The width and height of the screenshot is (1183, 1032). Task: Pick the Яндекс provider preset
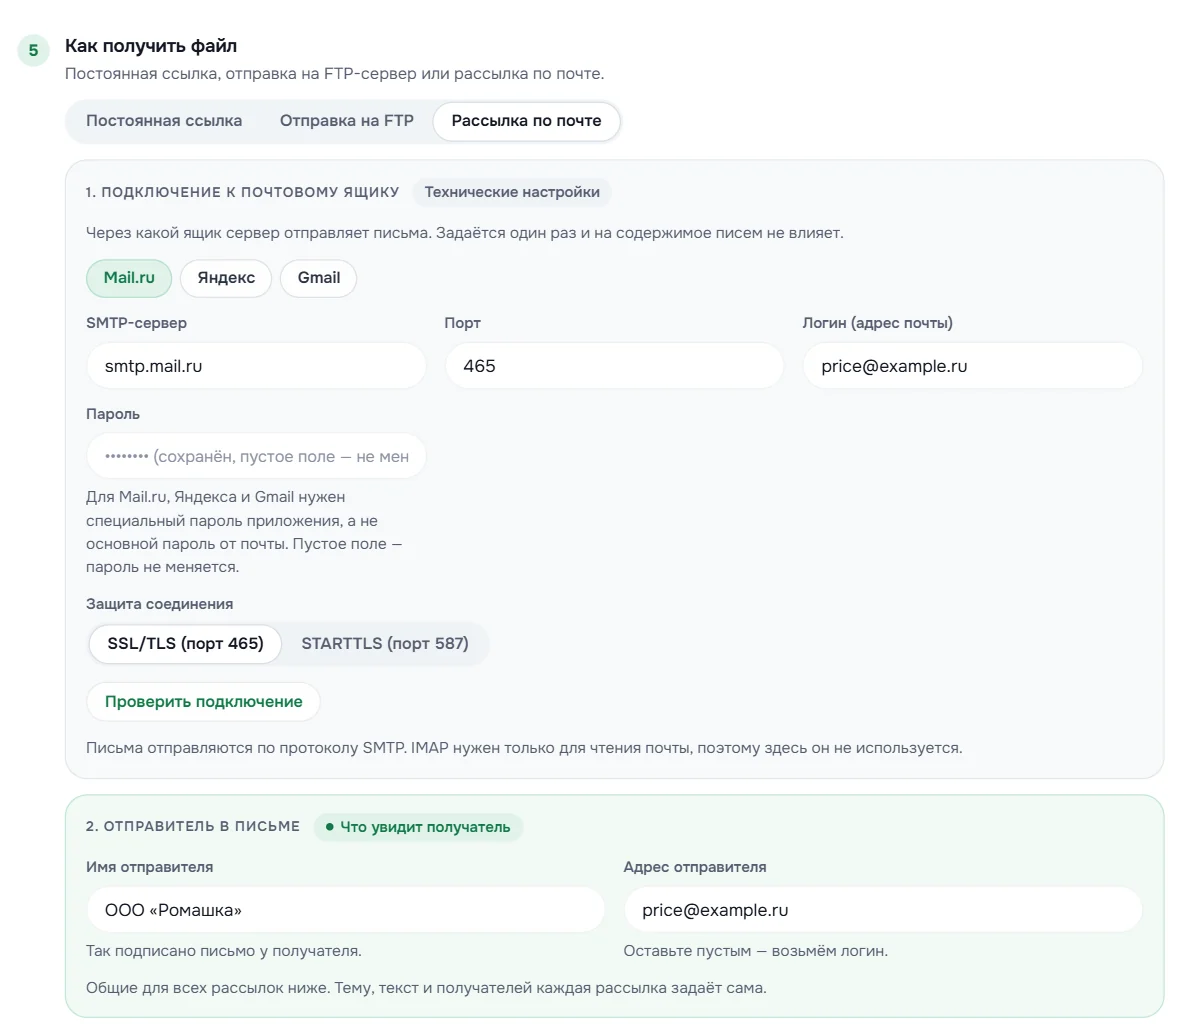coord(226,278)
